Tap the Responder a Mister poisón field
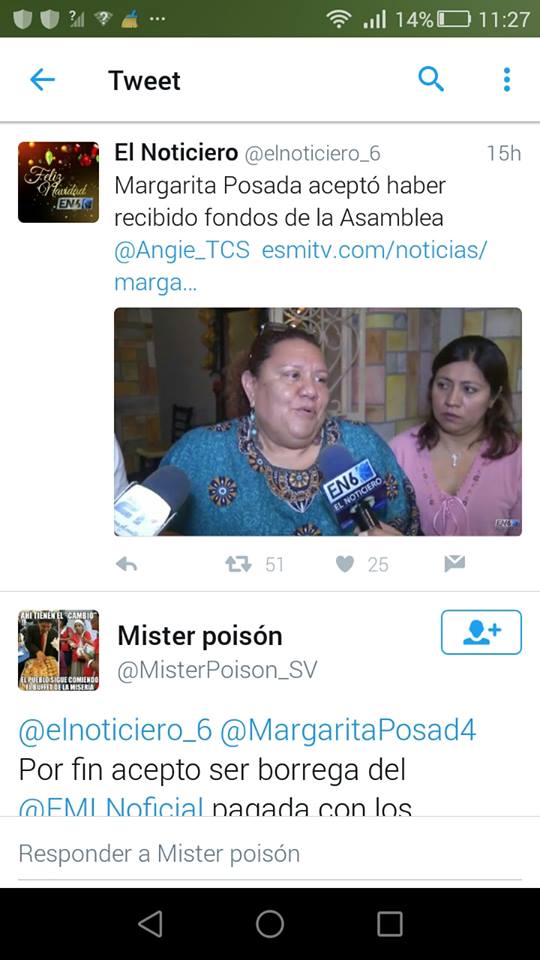Image resolution: width=540 pixels, height=960 pixels. coord(270,853)
